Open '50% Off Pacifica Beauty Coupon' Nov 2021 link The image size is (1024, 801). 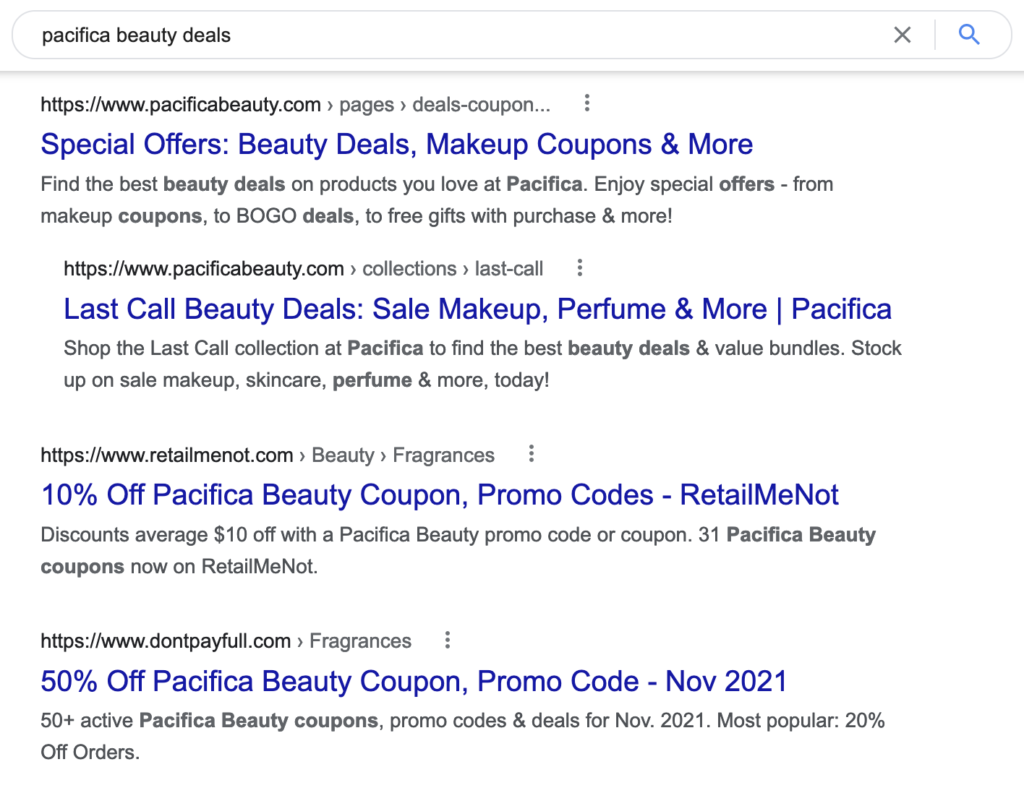[x=413, y=681]
